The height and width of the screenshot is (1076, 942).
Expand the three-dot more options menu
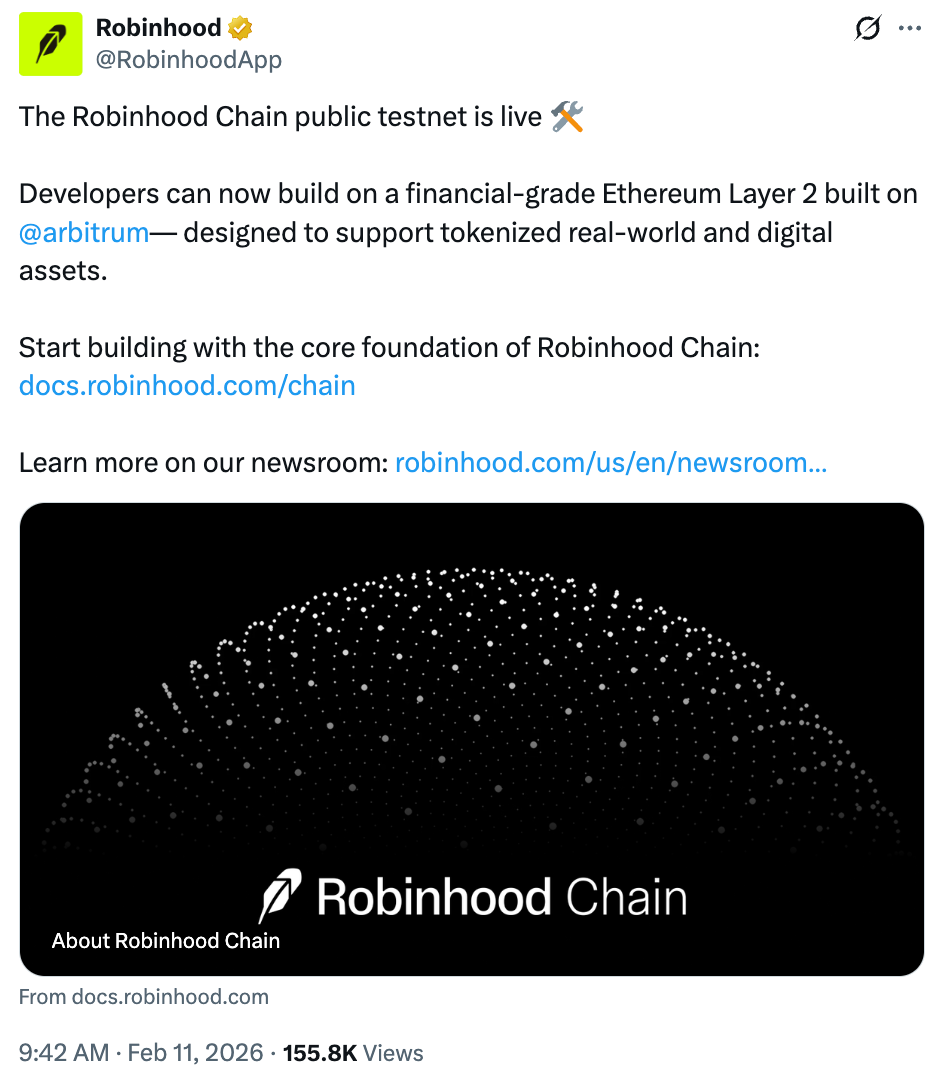(x=910, y=29)
